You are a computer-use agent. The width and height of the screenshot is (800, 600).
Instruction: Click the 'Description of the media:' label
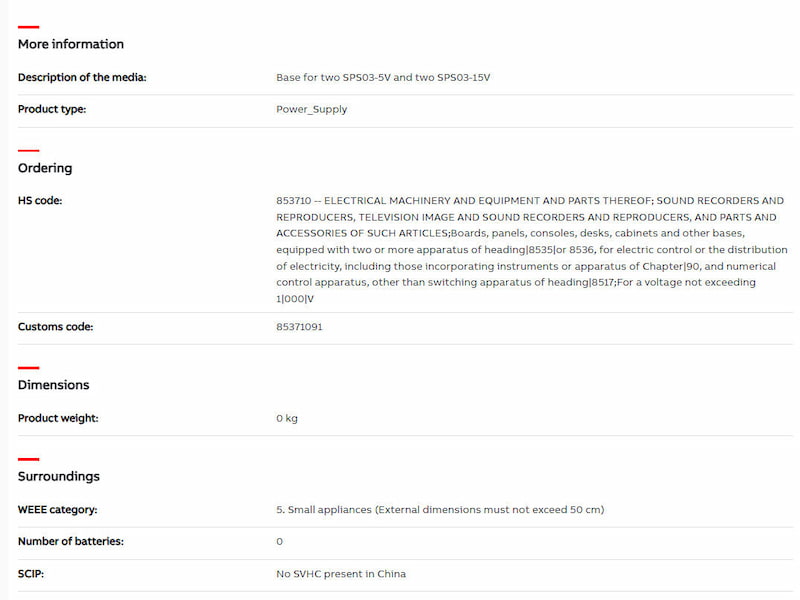point(82,77)
